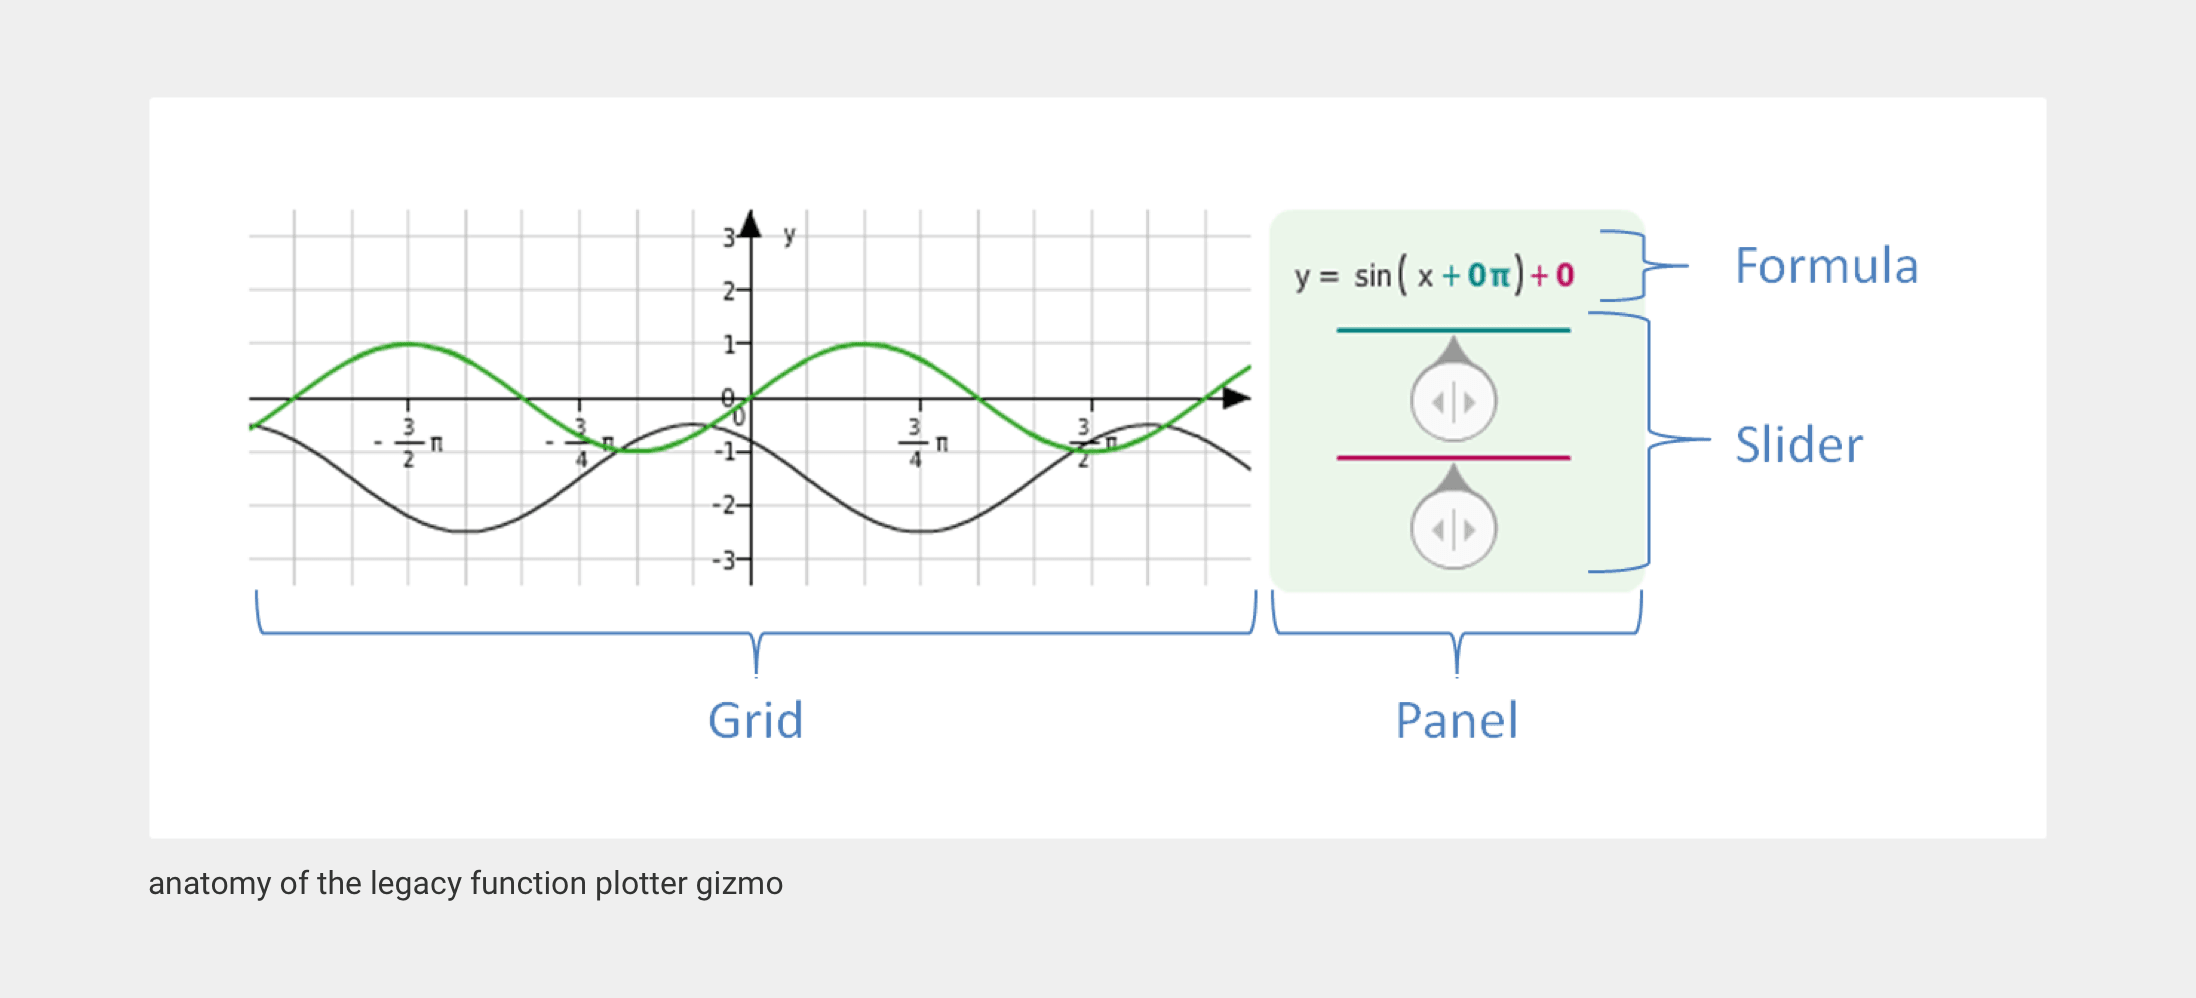Select the teal 0π value in formula
The image size is (2196, 998).
click(1488, 275)
